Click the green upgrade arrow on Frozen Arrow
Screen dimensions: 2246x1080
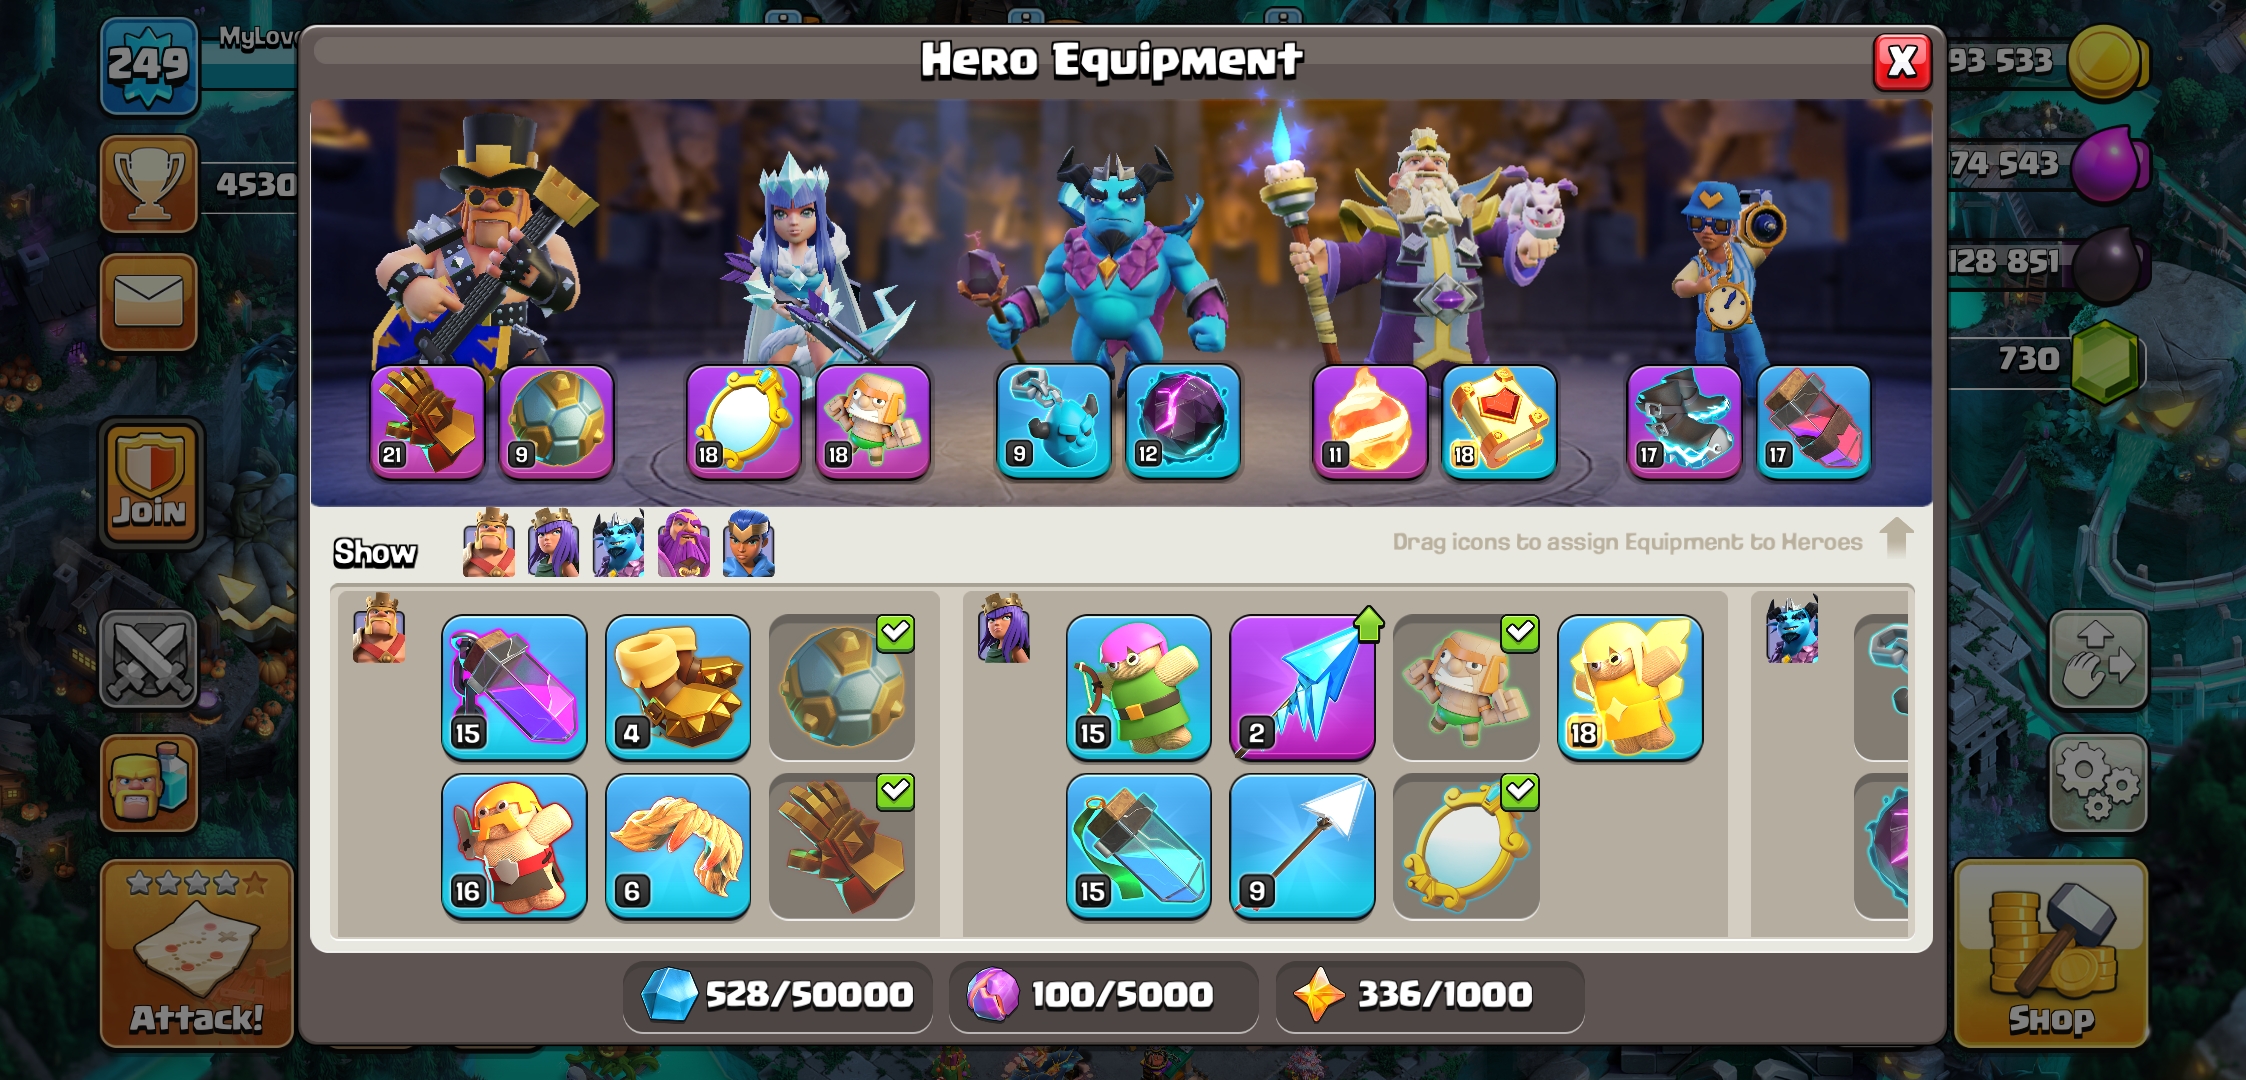[1368, 624]
